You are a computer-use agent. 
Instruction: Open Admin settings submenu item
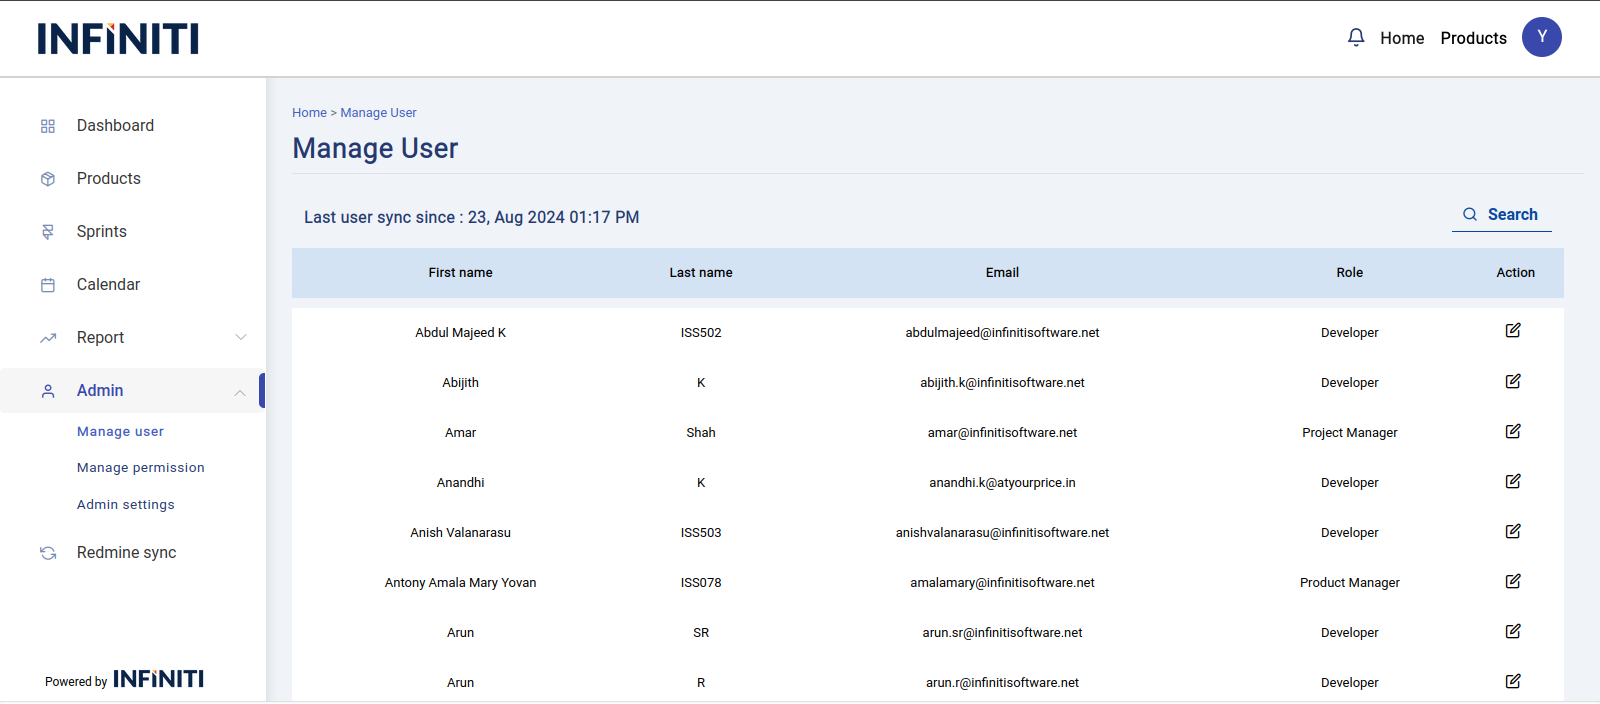(x=126, y=505)
